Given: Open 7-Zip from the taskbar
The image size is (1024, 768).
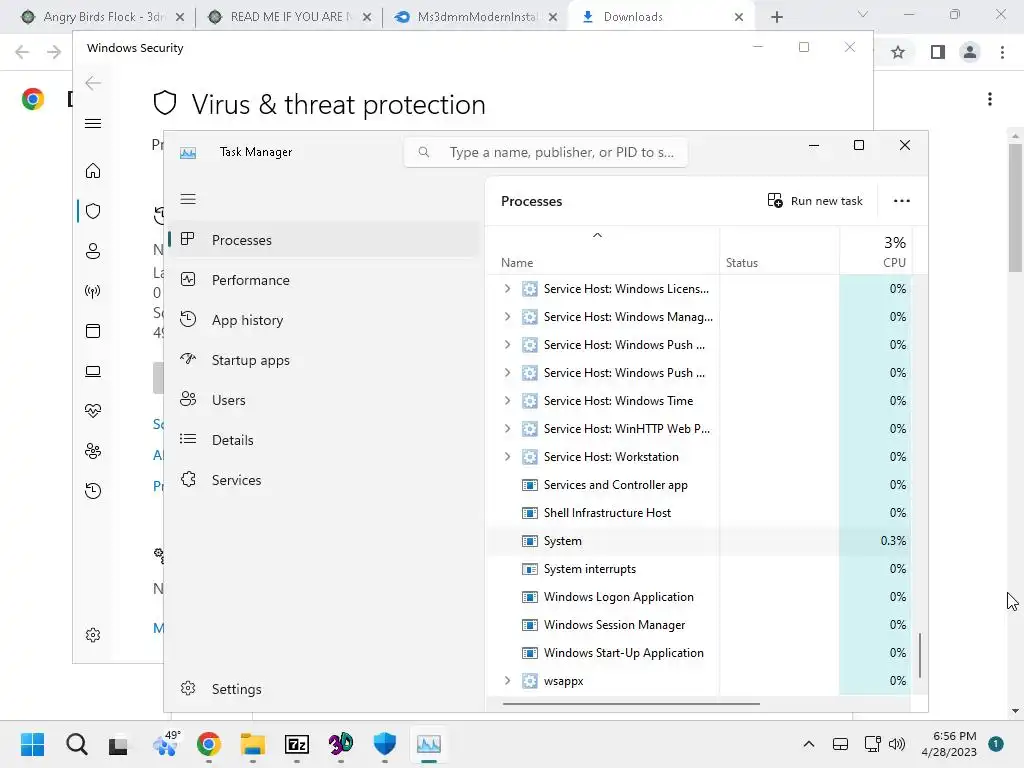Looking at the screenshot, I should pos(297,744).
